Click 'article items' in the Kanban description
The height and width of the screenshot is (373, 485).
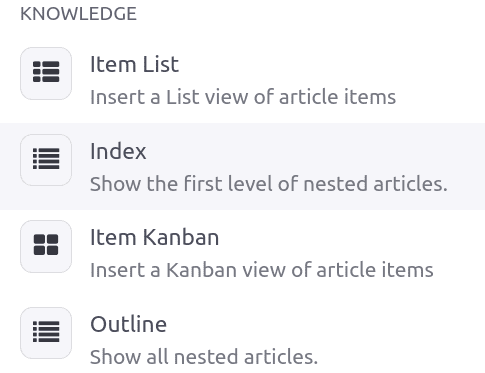tap(375, 270)
